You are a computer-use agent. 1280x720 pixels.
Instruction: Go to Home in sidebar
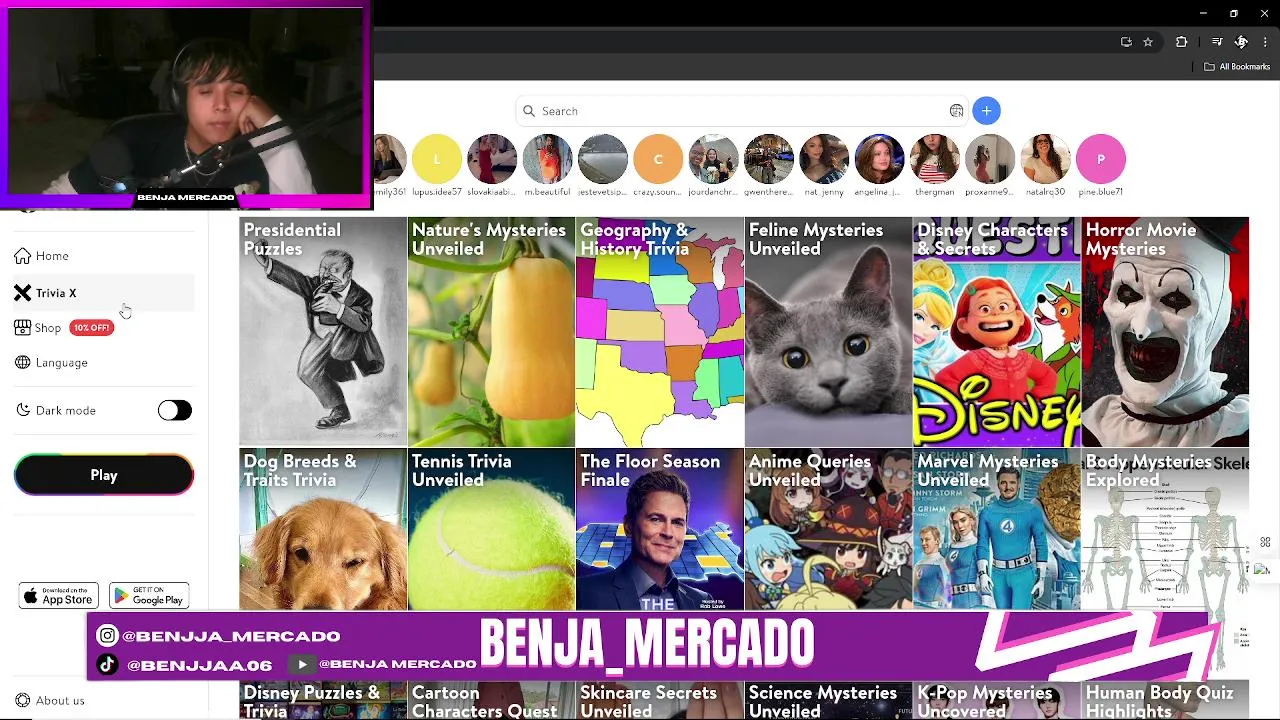point(104,256)
